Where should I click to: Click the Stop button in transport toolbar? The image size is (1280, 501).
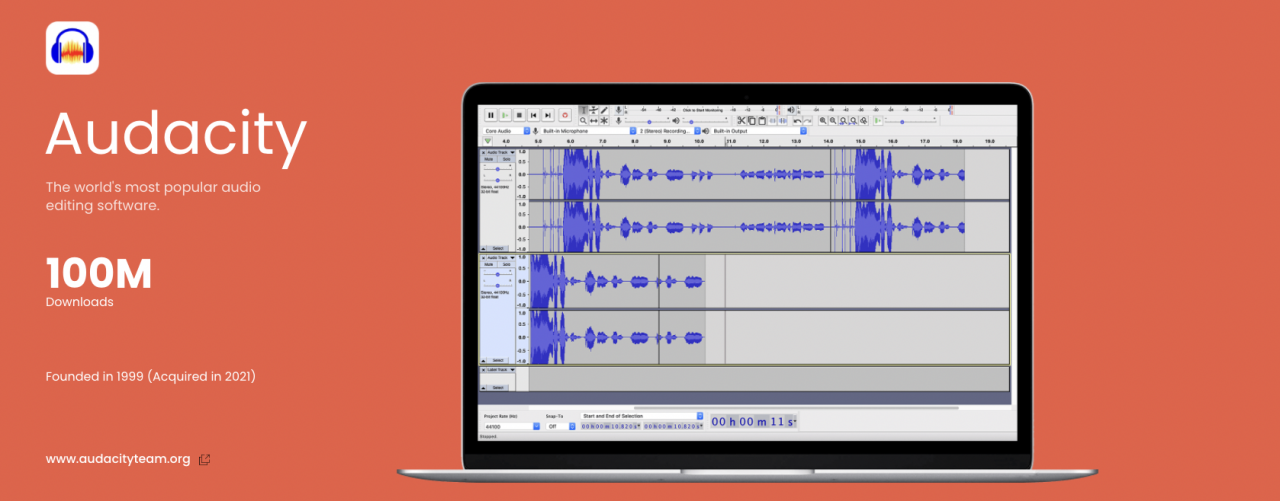click(x=519, y=116)
